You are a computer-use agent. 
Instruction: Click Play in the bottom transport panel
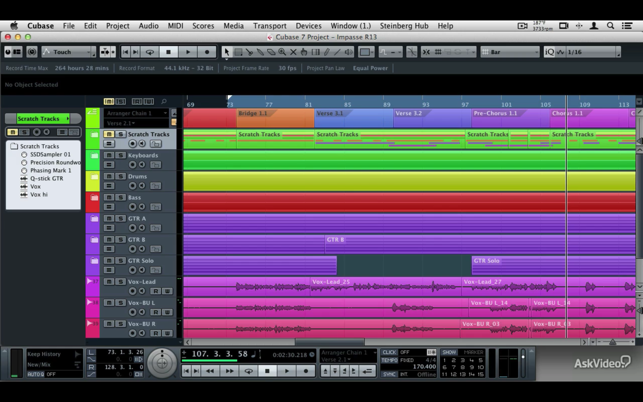(287, 371)
